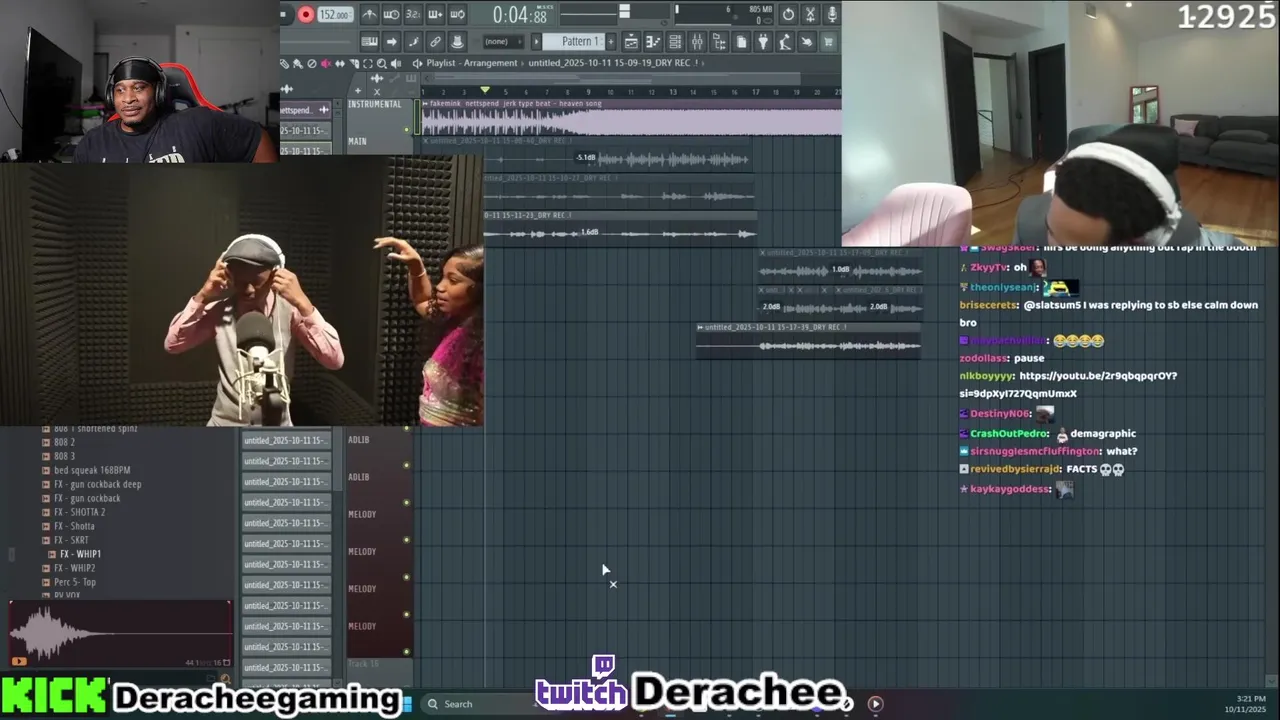Open the Piano roll icon

[653, 42]
